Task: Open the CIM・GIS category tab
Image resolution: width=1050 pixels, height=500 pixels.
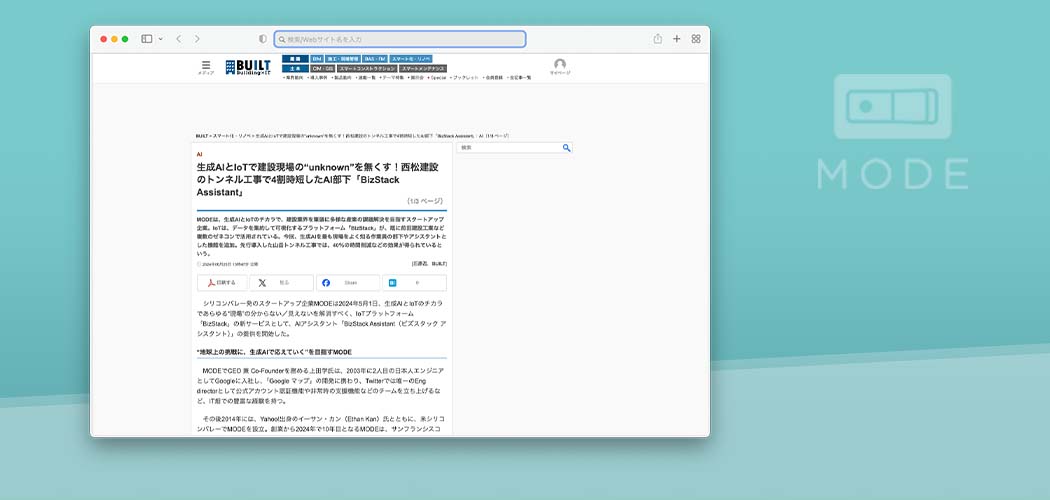Action: [x=322, y=68]
